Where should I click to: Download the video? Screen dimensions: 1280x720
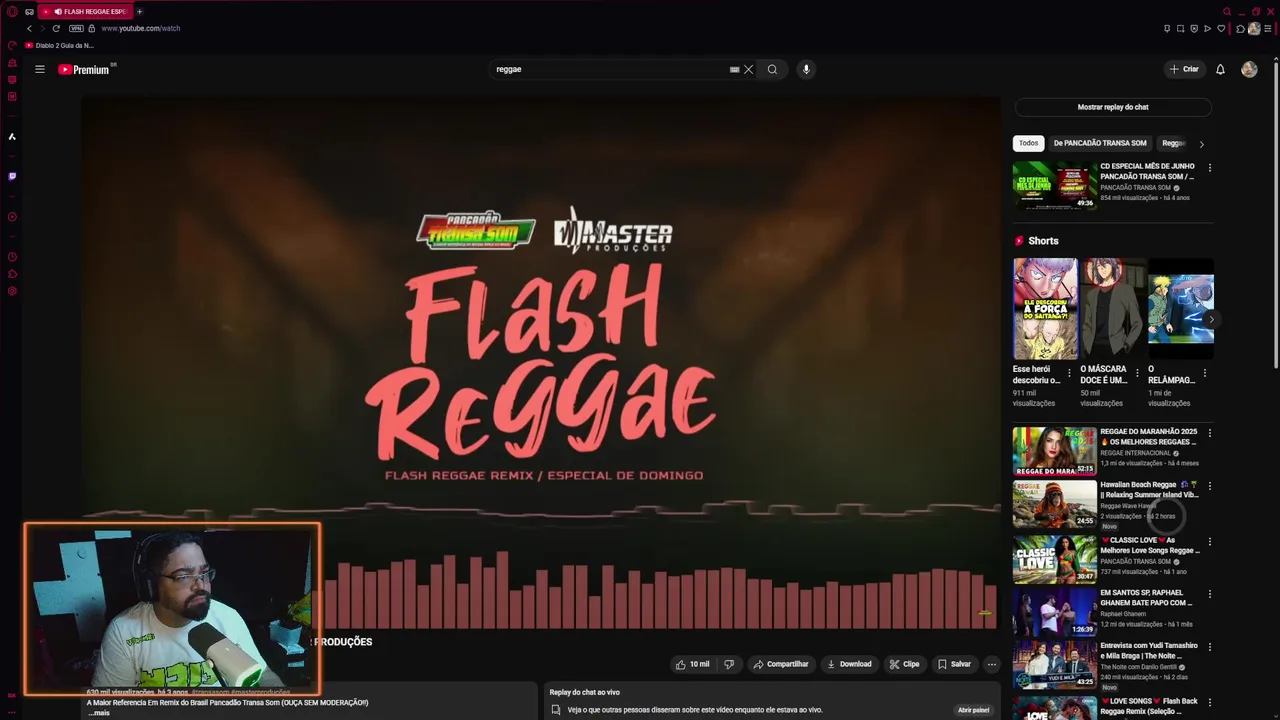849,664
